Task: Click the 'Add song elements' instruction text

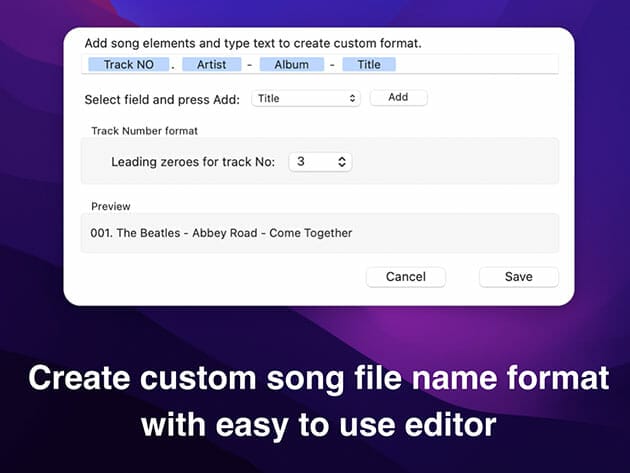Action: (x=253, y=44)
